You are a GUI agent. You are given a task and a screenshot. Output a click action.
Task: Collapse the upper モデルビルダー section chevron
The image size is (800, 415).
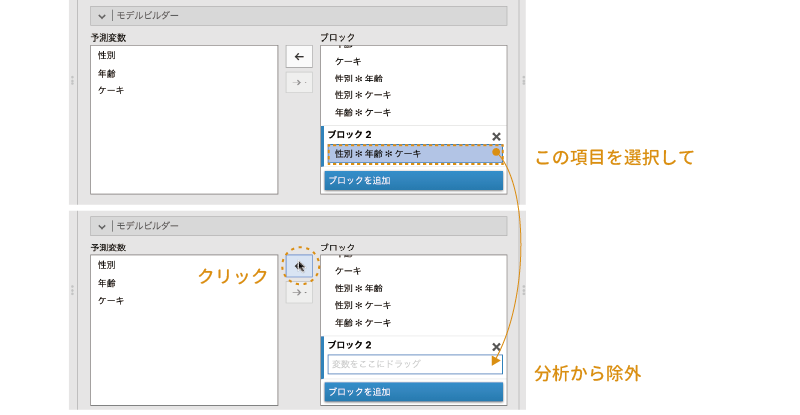pyautogui.click(x=102, y=16)
